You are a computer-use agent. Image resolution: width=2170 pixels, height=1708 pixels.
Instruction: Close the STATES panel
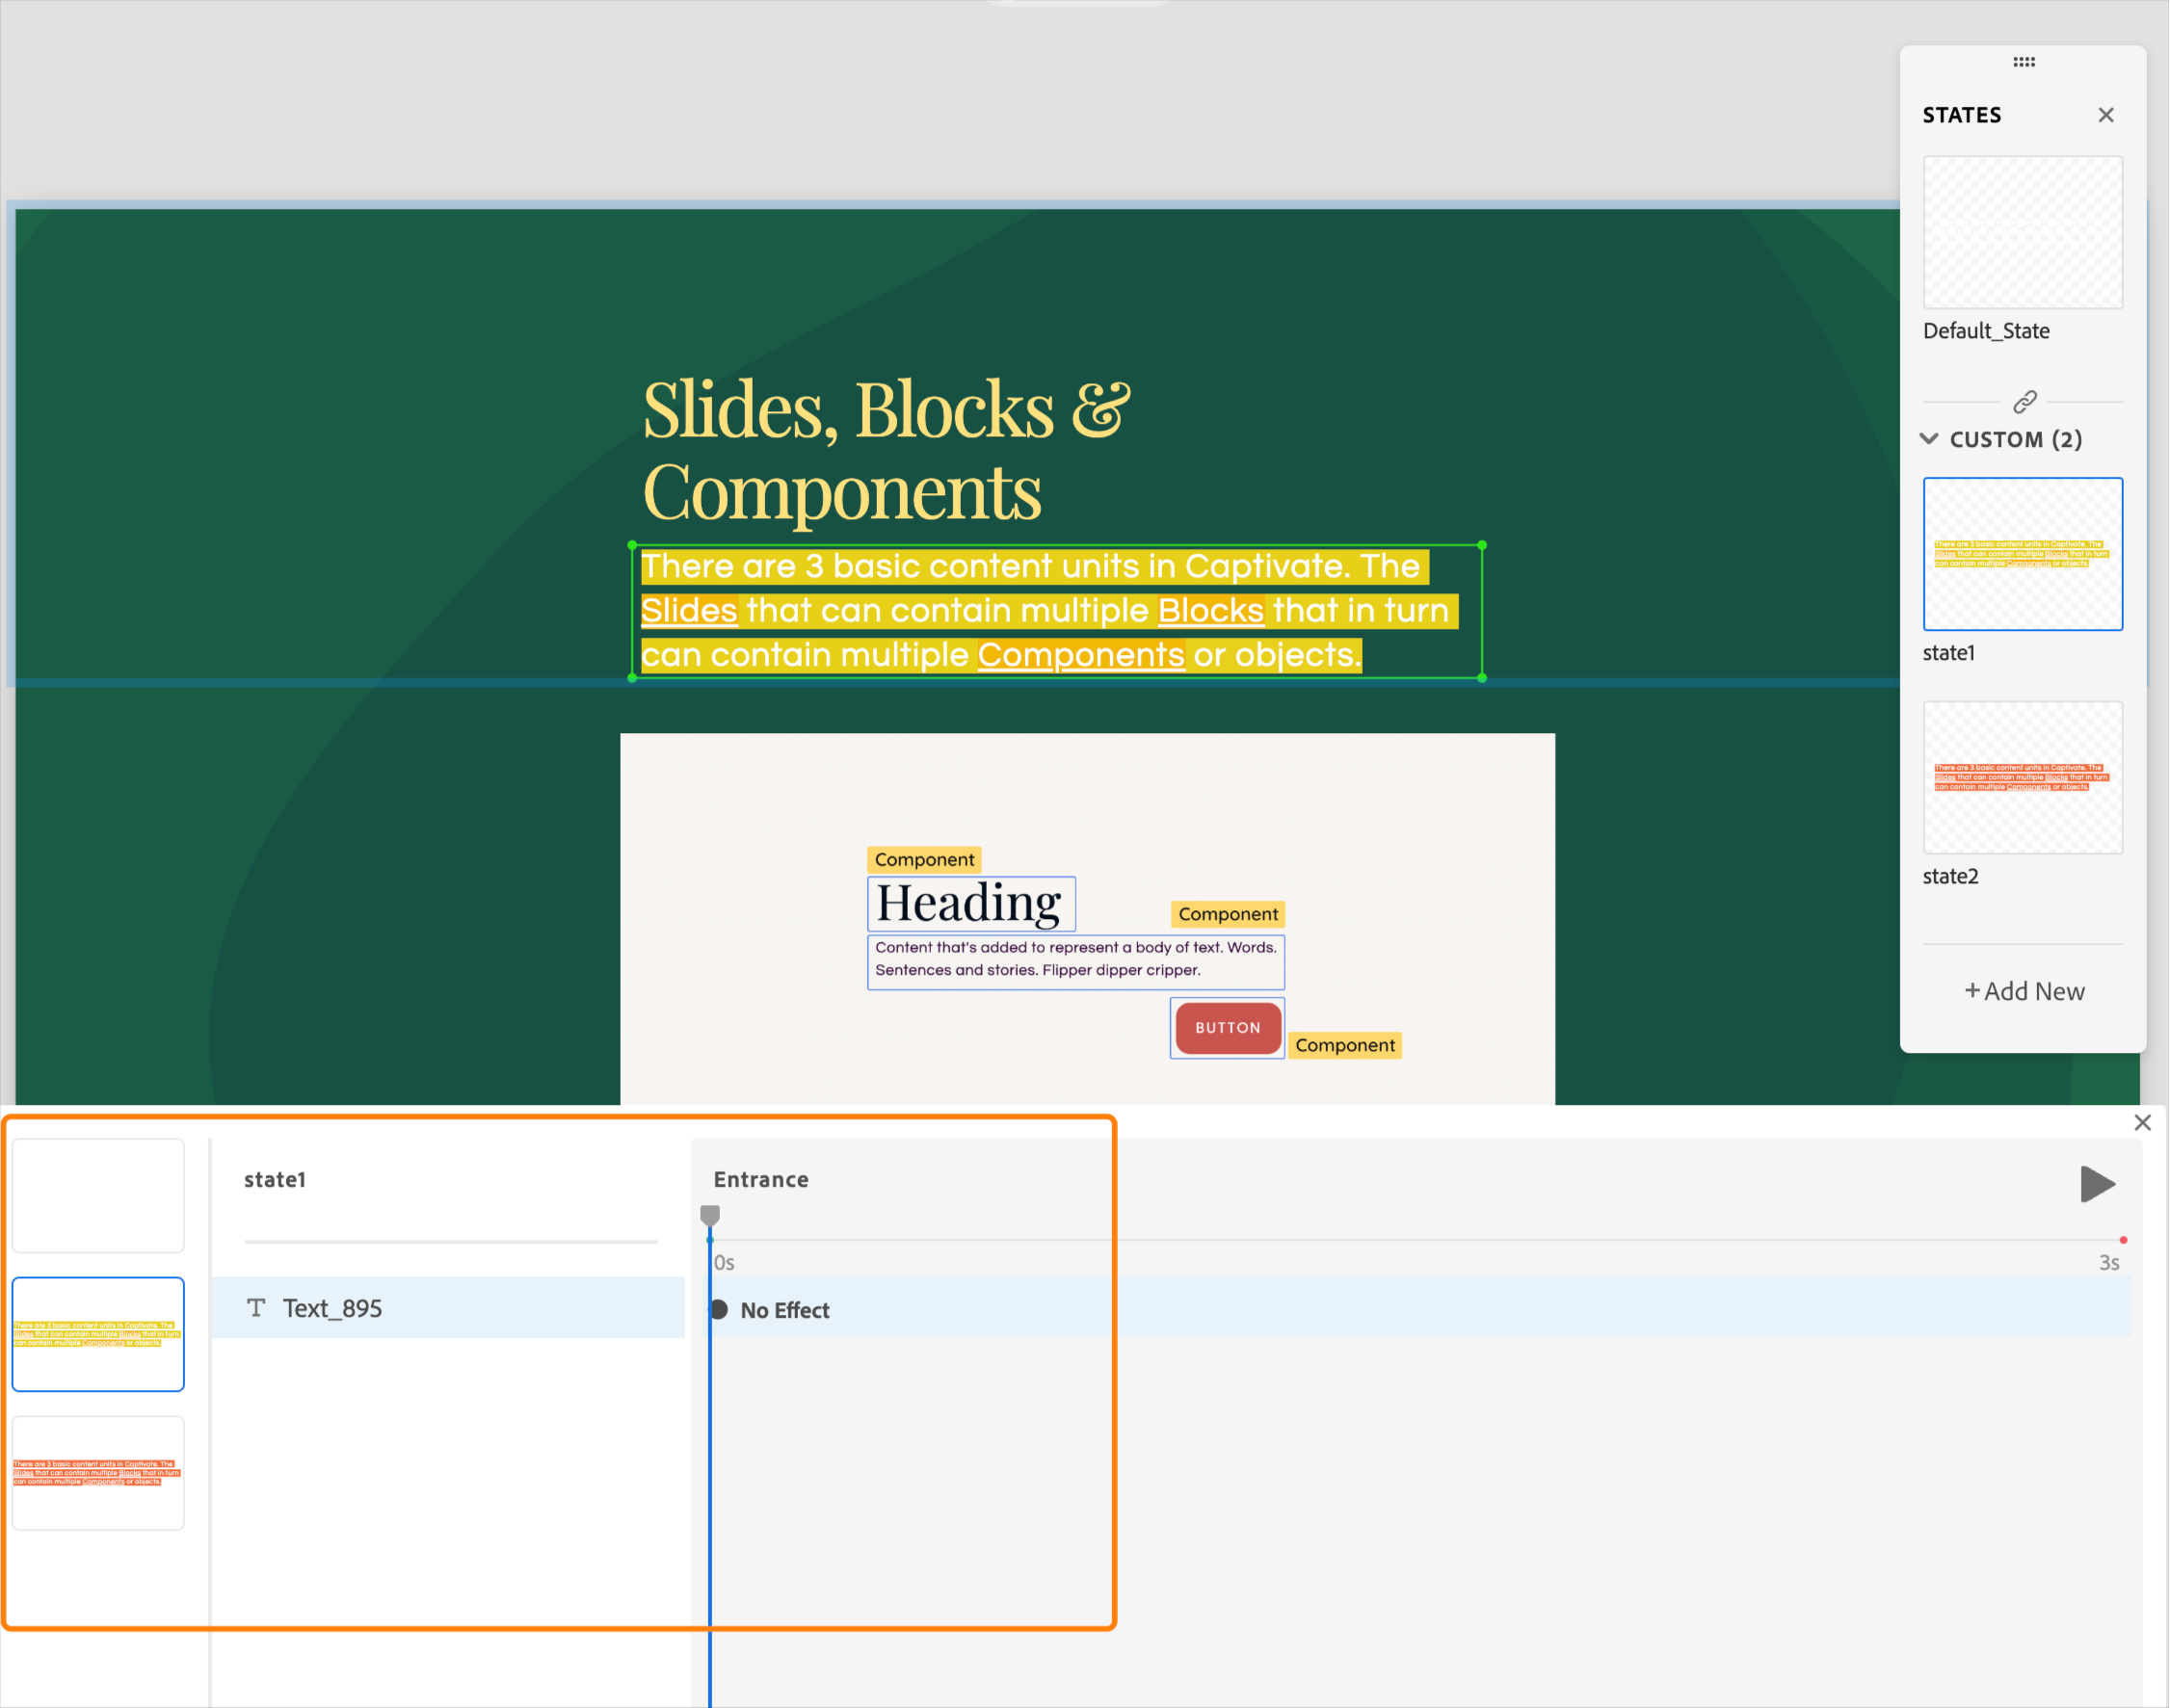pos(2106,115)
